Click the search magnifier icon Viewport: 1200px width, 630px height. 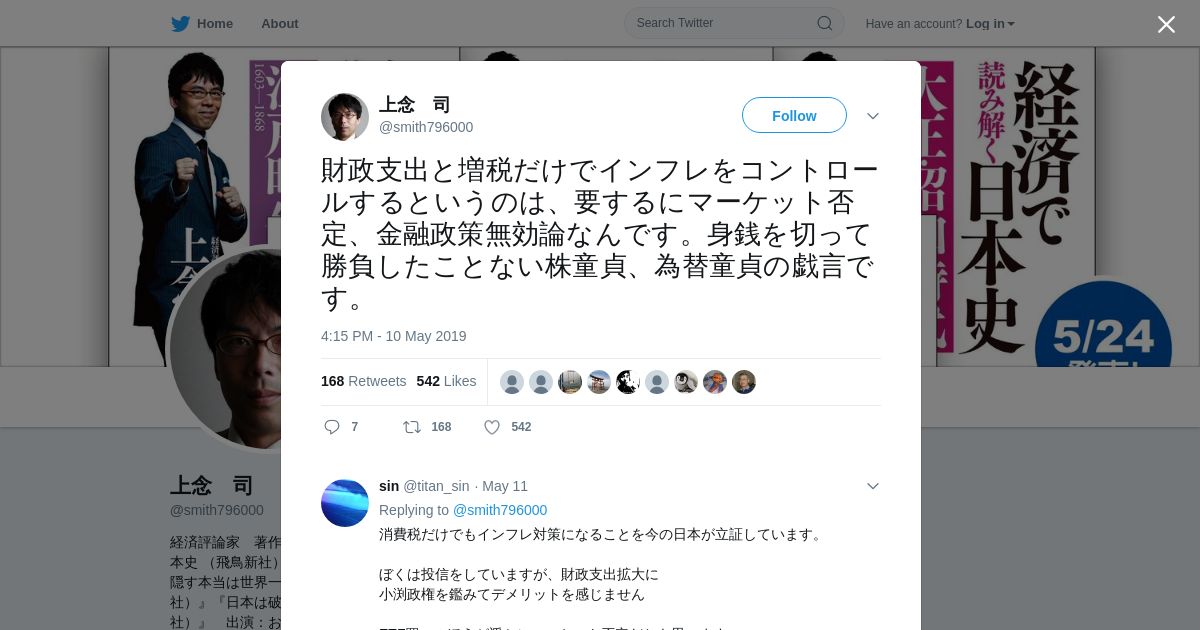(824, 23)
